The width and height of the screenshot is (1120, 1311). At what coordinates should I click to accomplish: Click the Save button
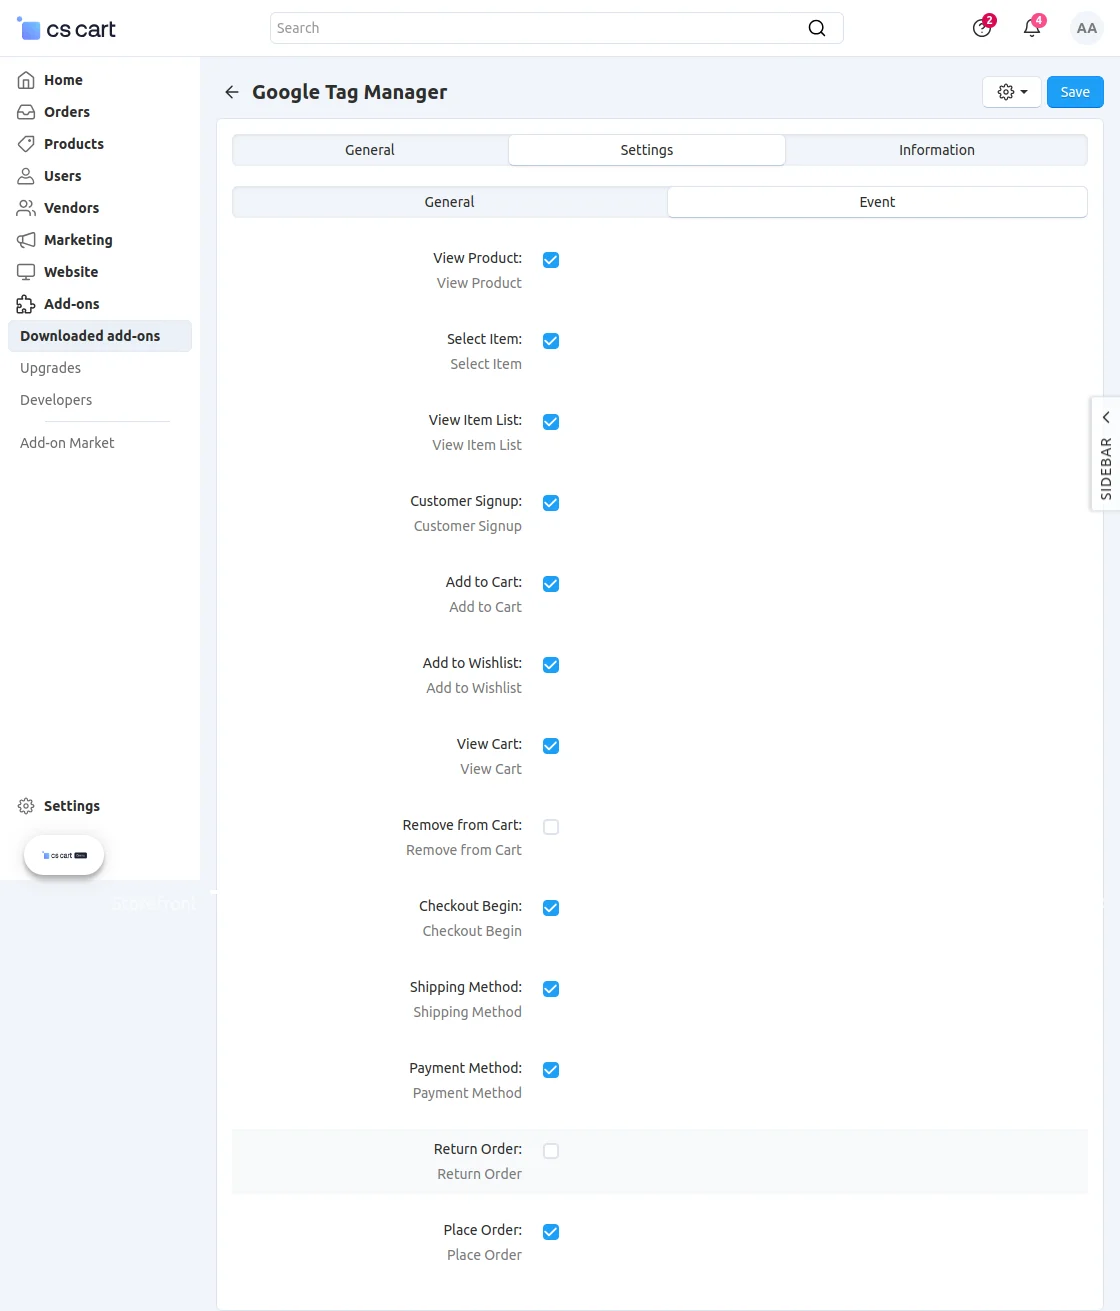[1074, 91]
